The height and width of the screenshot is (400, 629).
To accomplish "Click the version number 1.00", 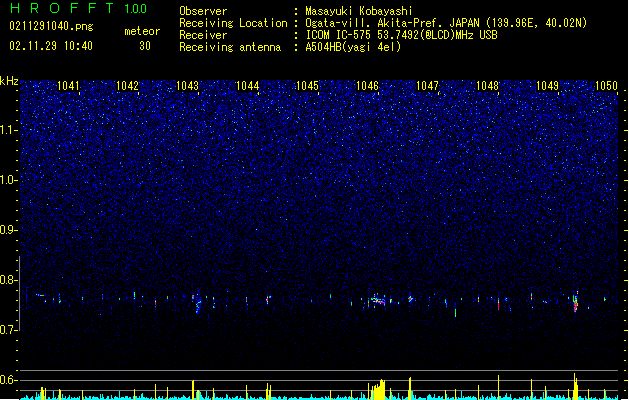I will pos(136,9).
